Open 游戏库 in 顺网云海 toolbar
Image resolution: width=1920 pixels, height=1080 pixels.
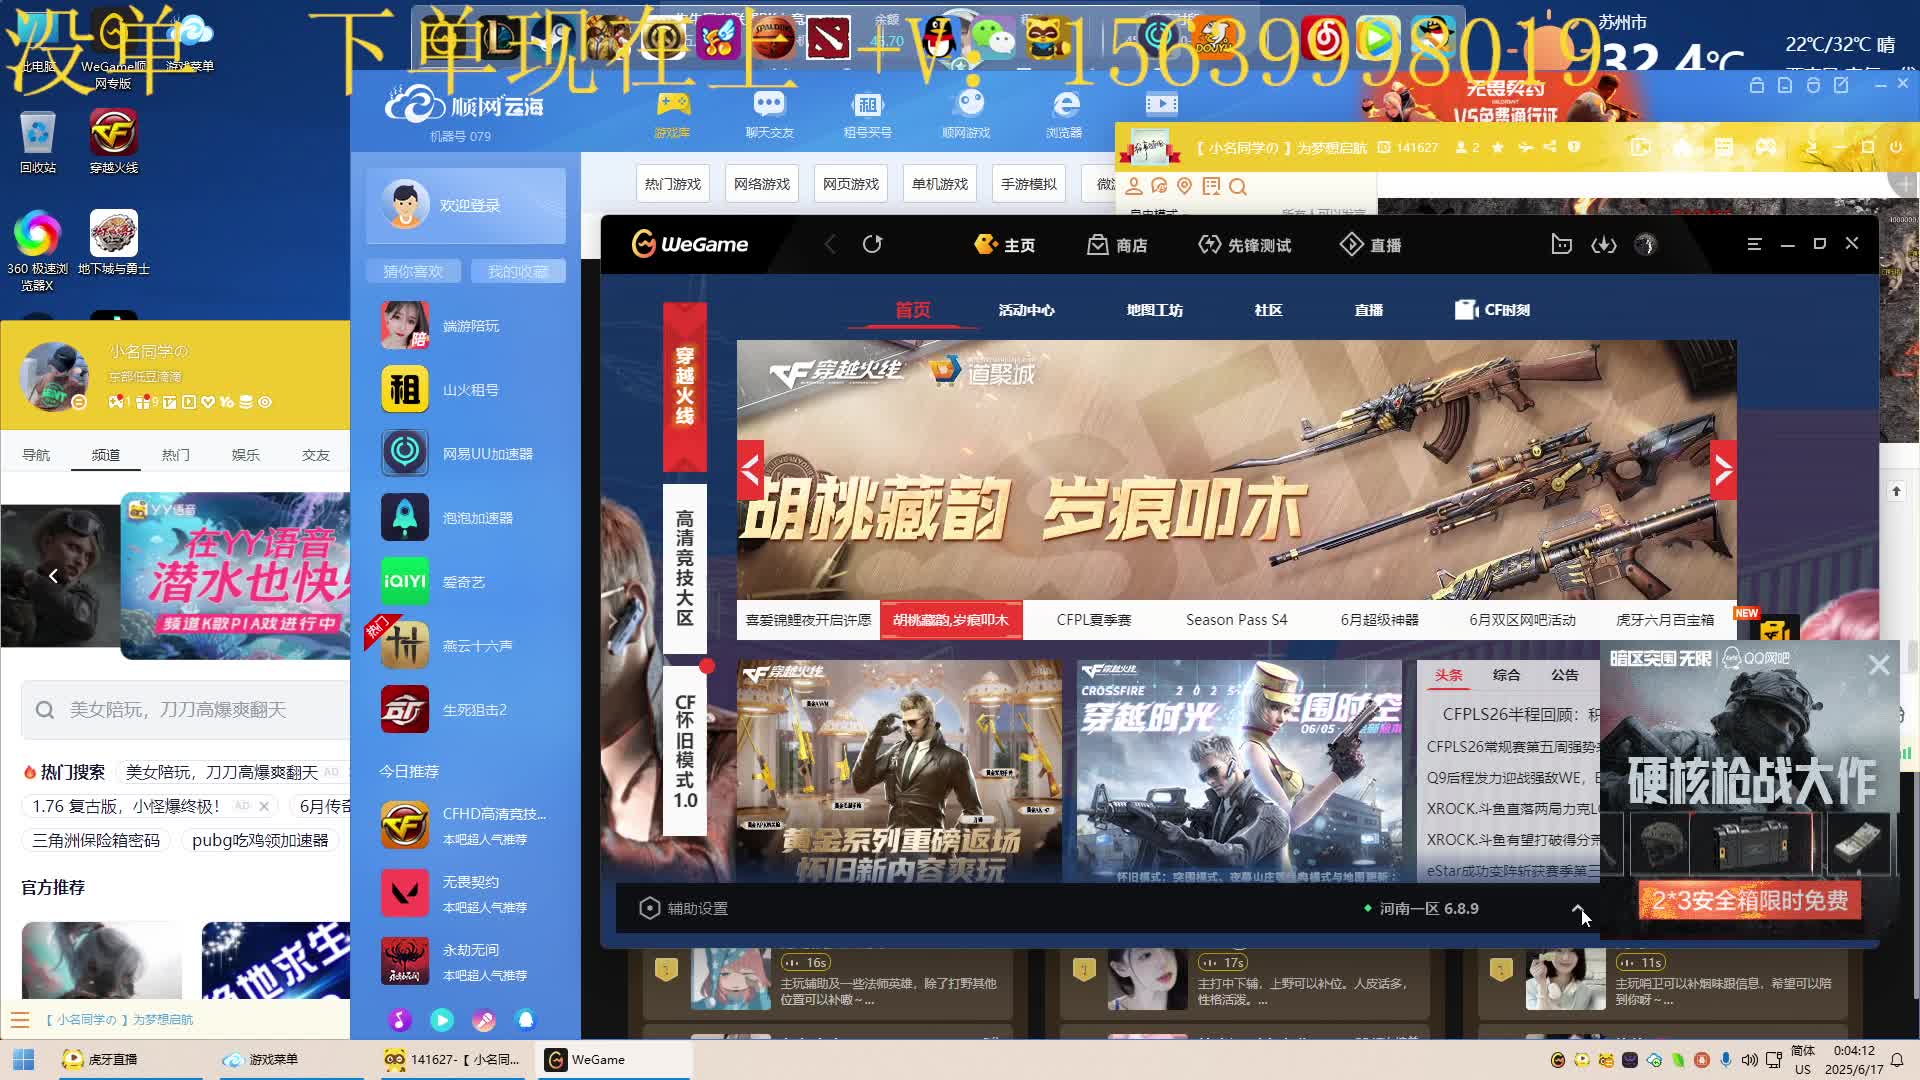[x=672, y=115]
